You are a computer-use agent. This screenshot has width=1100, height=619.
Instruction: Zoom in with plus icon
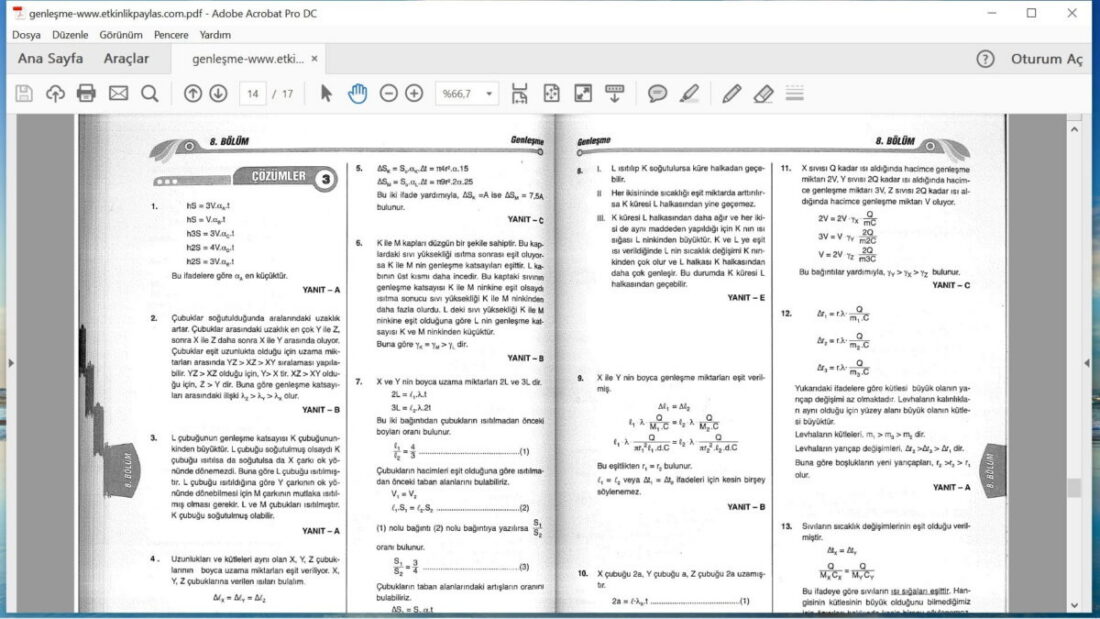point(414,93)
